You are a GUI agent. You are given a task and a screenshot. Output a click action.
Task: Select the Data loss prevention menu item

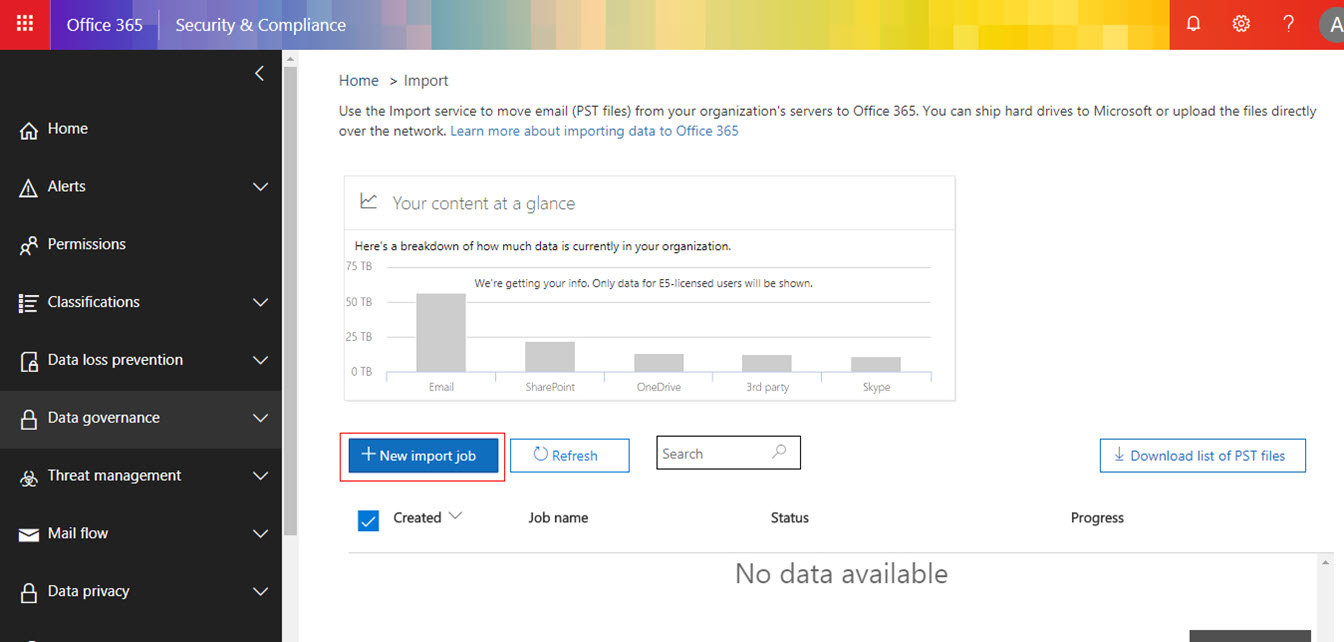click(141, 360)
